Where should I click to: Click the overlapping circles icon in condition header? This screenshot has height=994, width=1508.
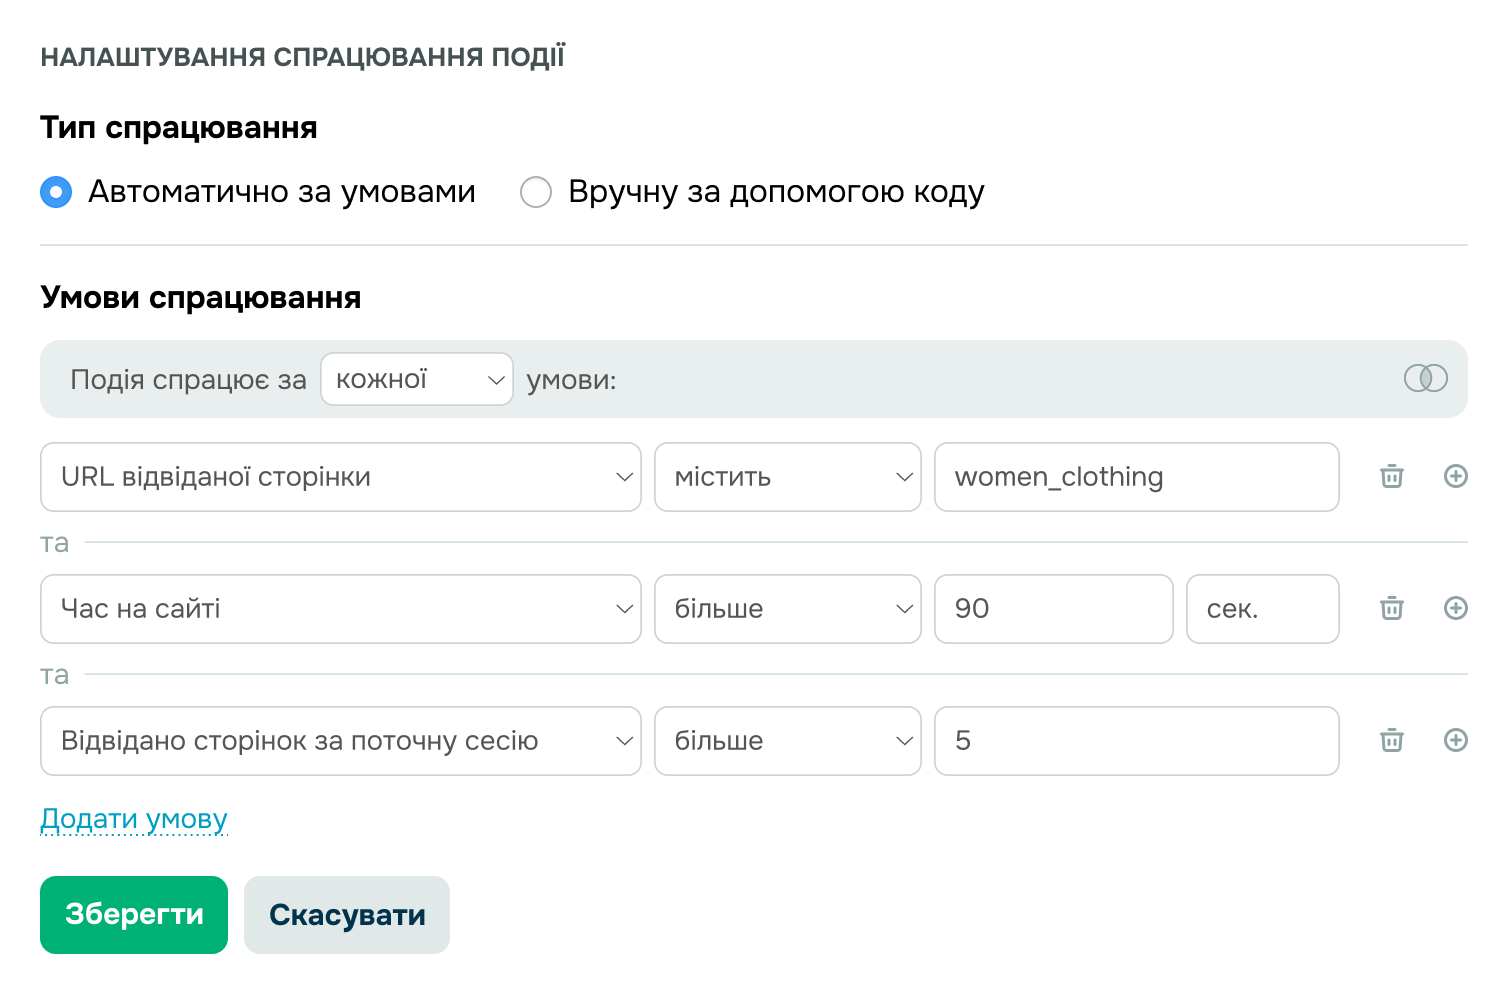pos(1427,379)
